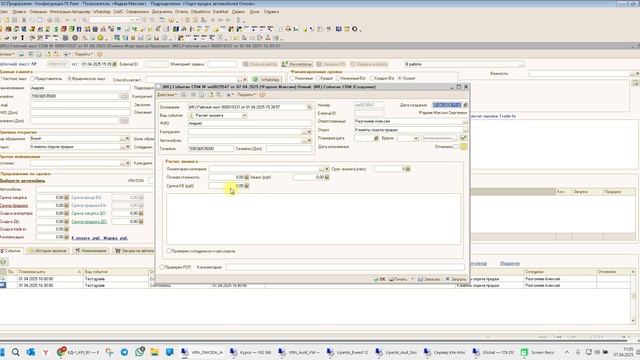Viewport: 640px width, 360px height.
Task: Click large notes text area in dialog
Action: point(313,219)
